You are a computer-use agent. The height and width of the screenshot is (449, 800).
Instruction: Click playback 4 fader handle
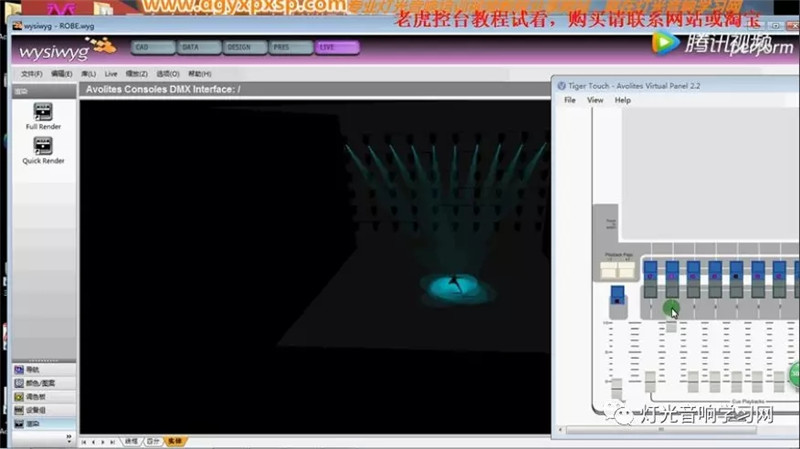click(x=715, y=382)
